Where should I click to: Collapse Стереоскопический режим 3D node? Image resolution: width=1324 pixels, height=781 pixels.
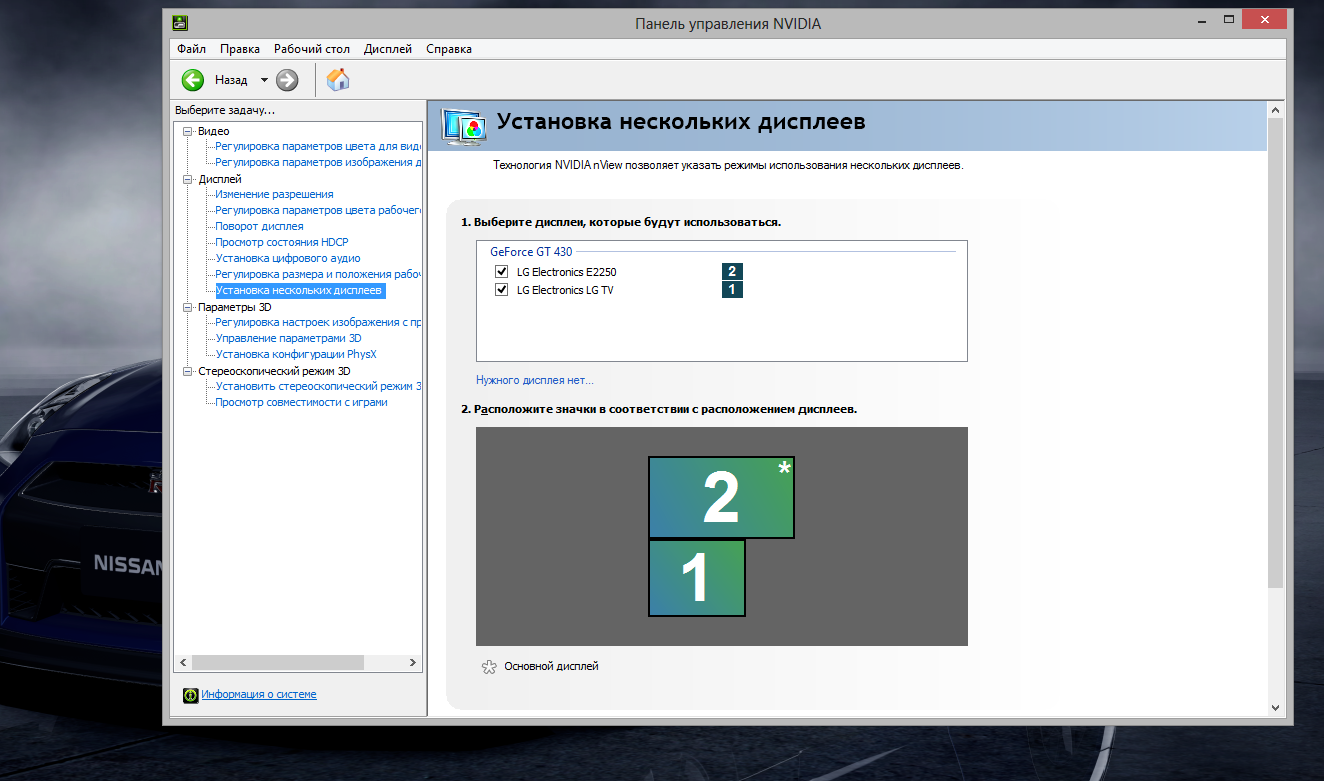pyautogui.click(x=187, y=371)
